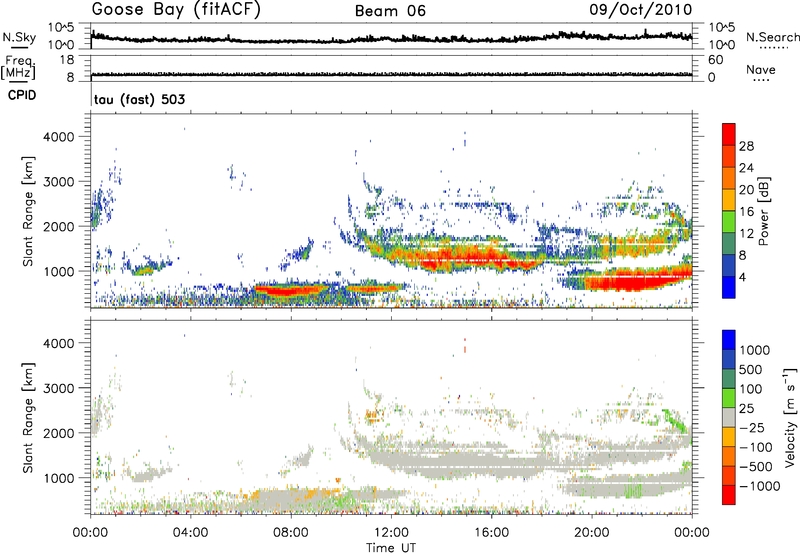Select the "N.Sky" legend label
The image size is (800, 554).
pos(19,37)
